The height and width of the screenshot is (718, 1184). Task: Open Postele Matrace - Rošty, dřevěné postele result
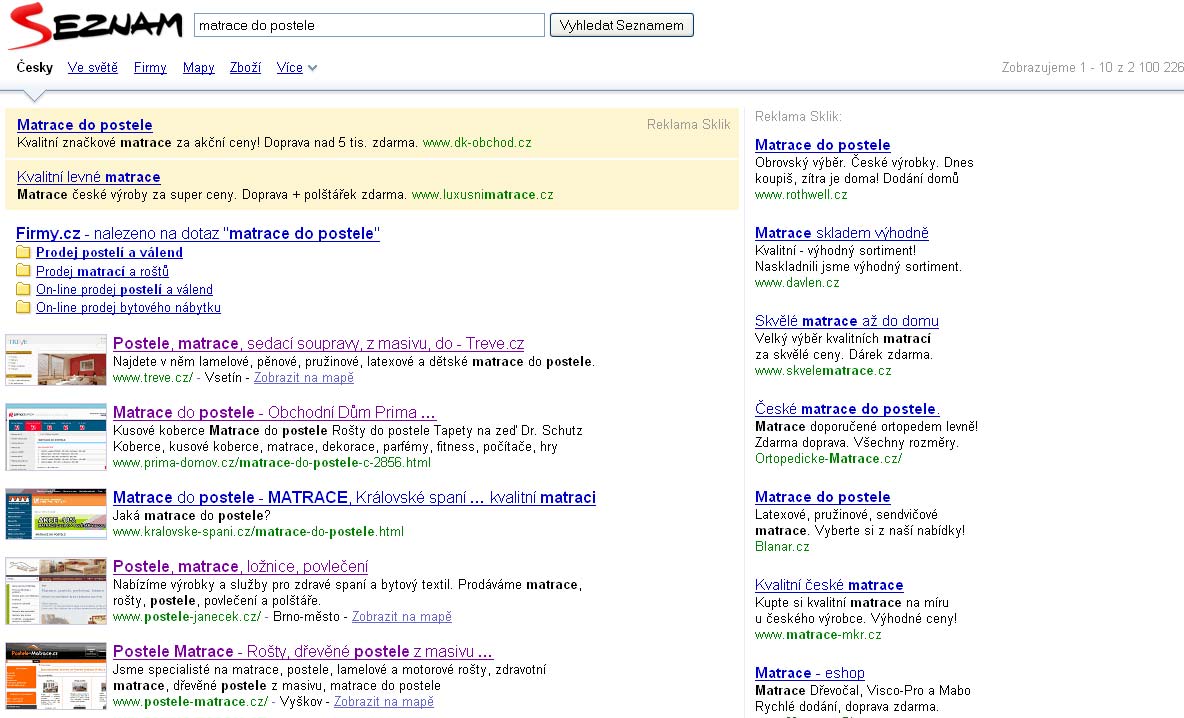pos(303,652)
